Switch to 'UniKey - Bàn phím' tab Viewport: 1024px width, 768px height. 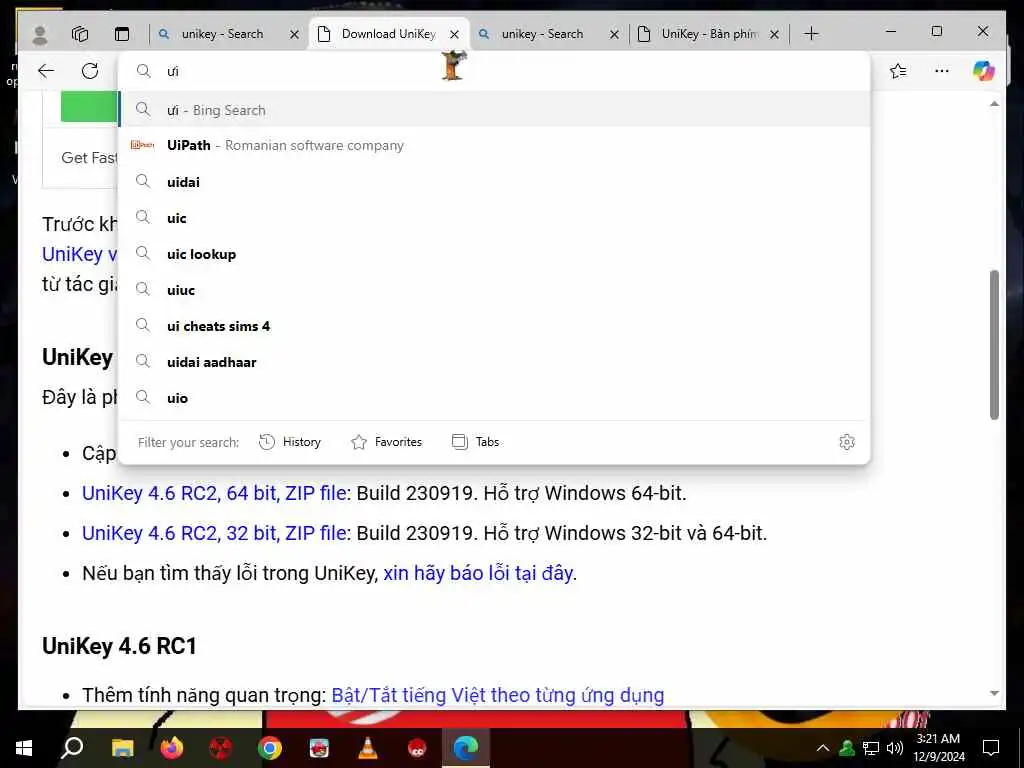709,34
